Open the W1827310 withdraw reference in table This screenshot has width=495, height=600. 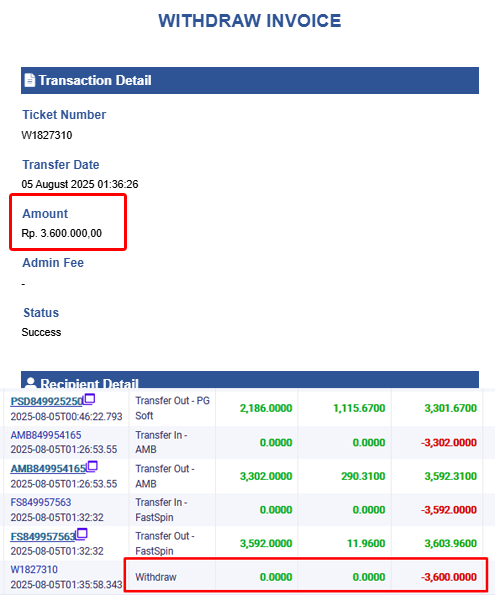click(x=34, y=569)
